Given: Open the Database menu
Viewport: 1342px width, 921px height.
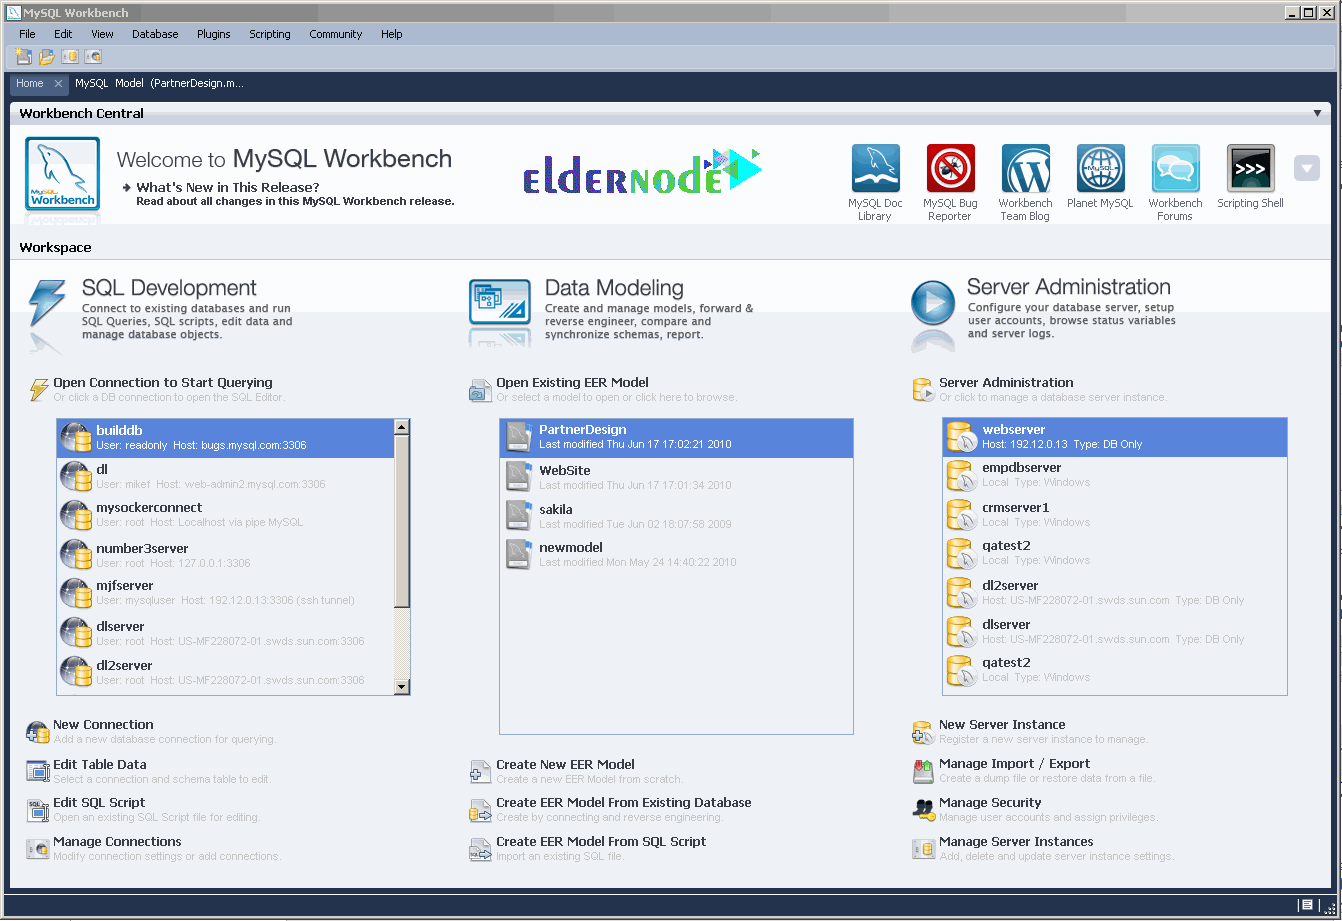Looking at the screenshot, I should tap(155, 33).
